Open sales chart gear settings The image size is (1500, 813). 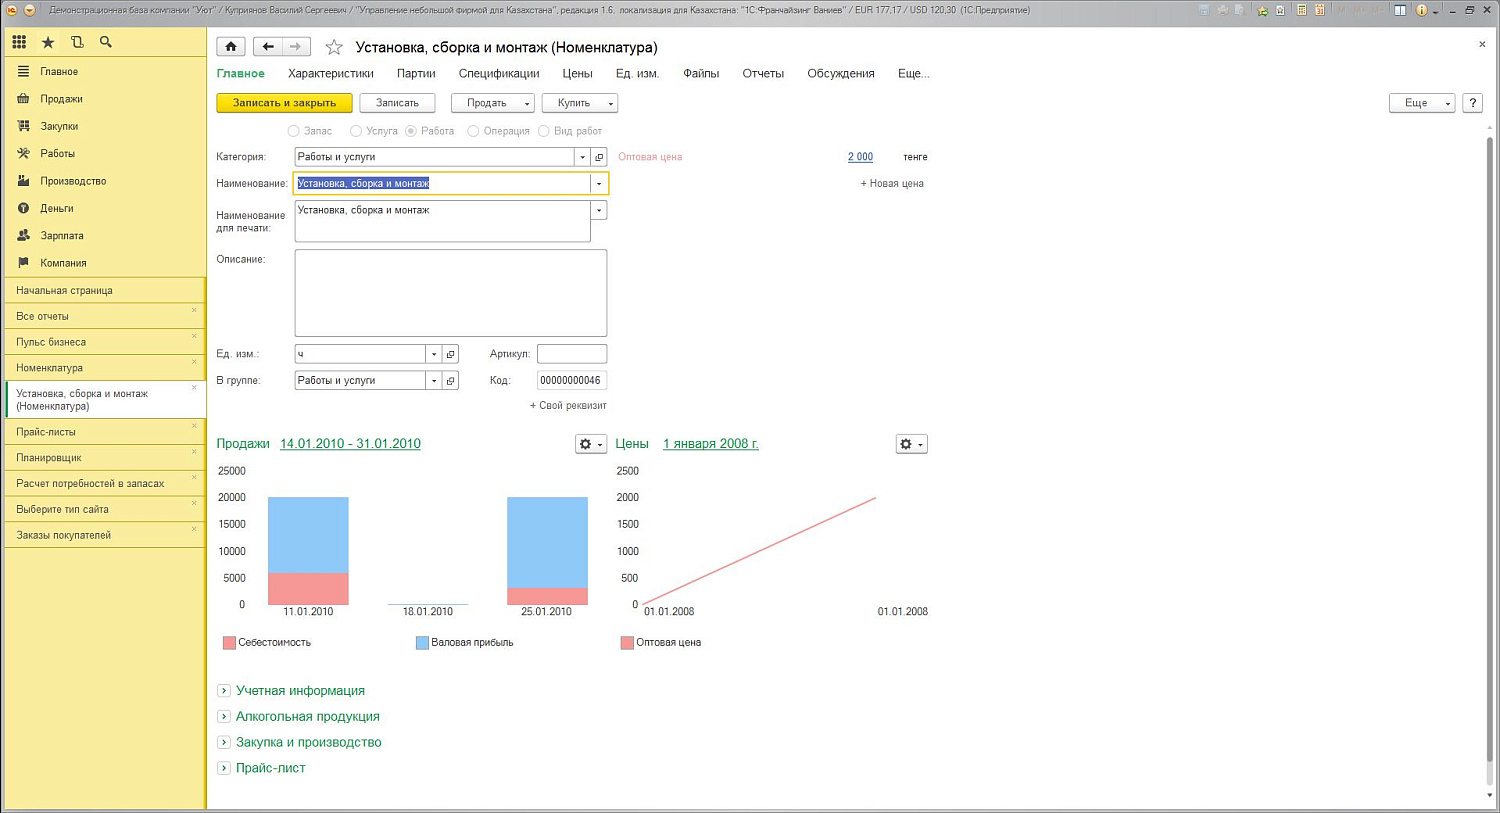pyautogui.click(x=590, y=444)
